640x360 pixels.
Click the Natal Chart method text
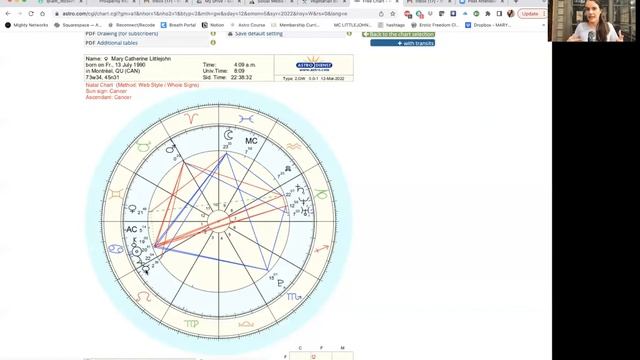coord(142,85)
